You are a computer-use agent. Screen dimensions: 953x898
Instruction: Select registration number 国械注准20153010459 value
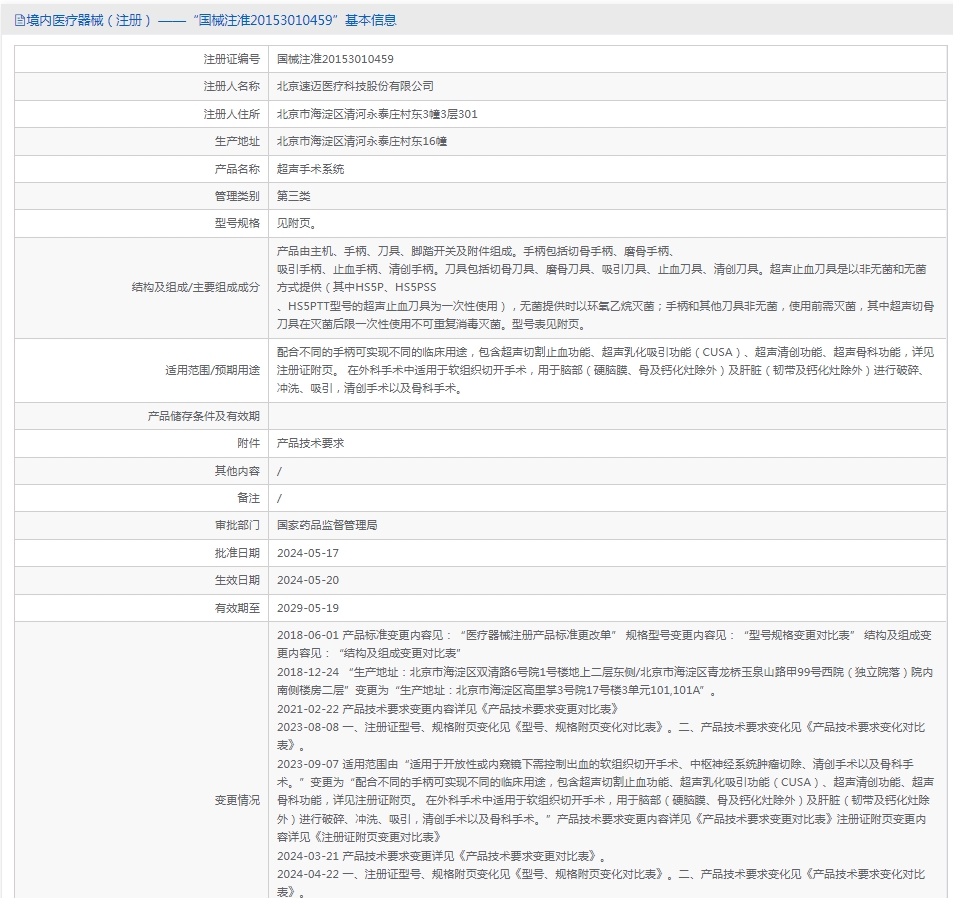click(335, 59)
